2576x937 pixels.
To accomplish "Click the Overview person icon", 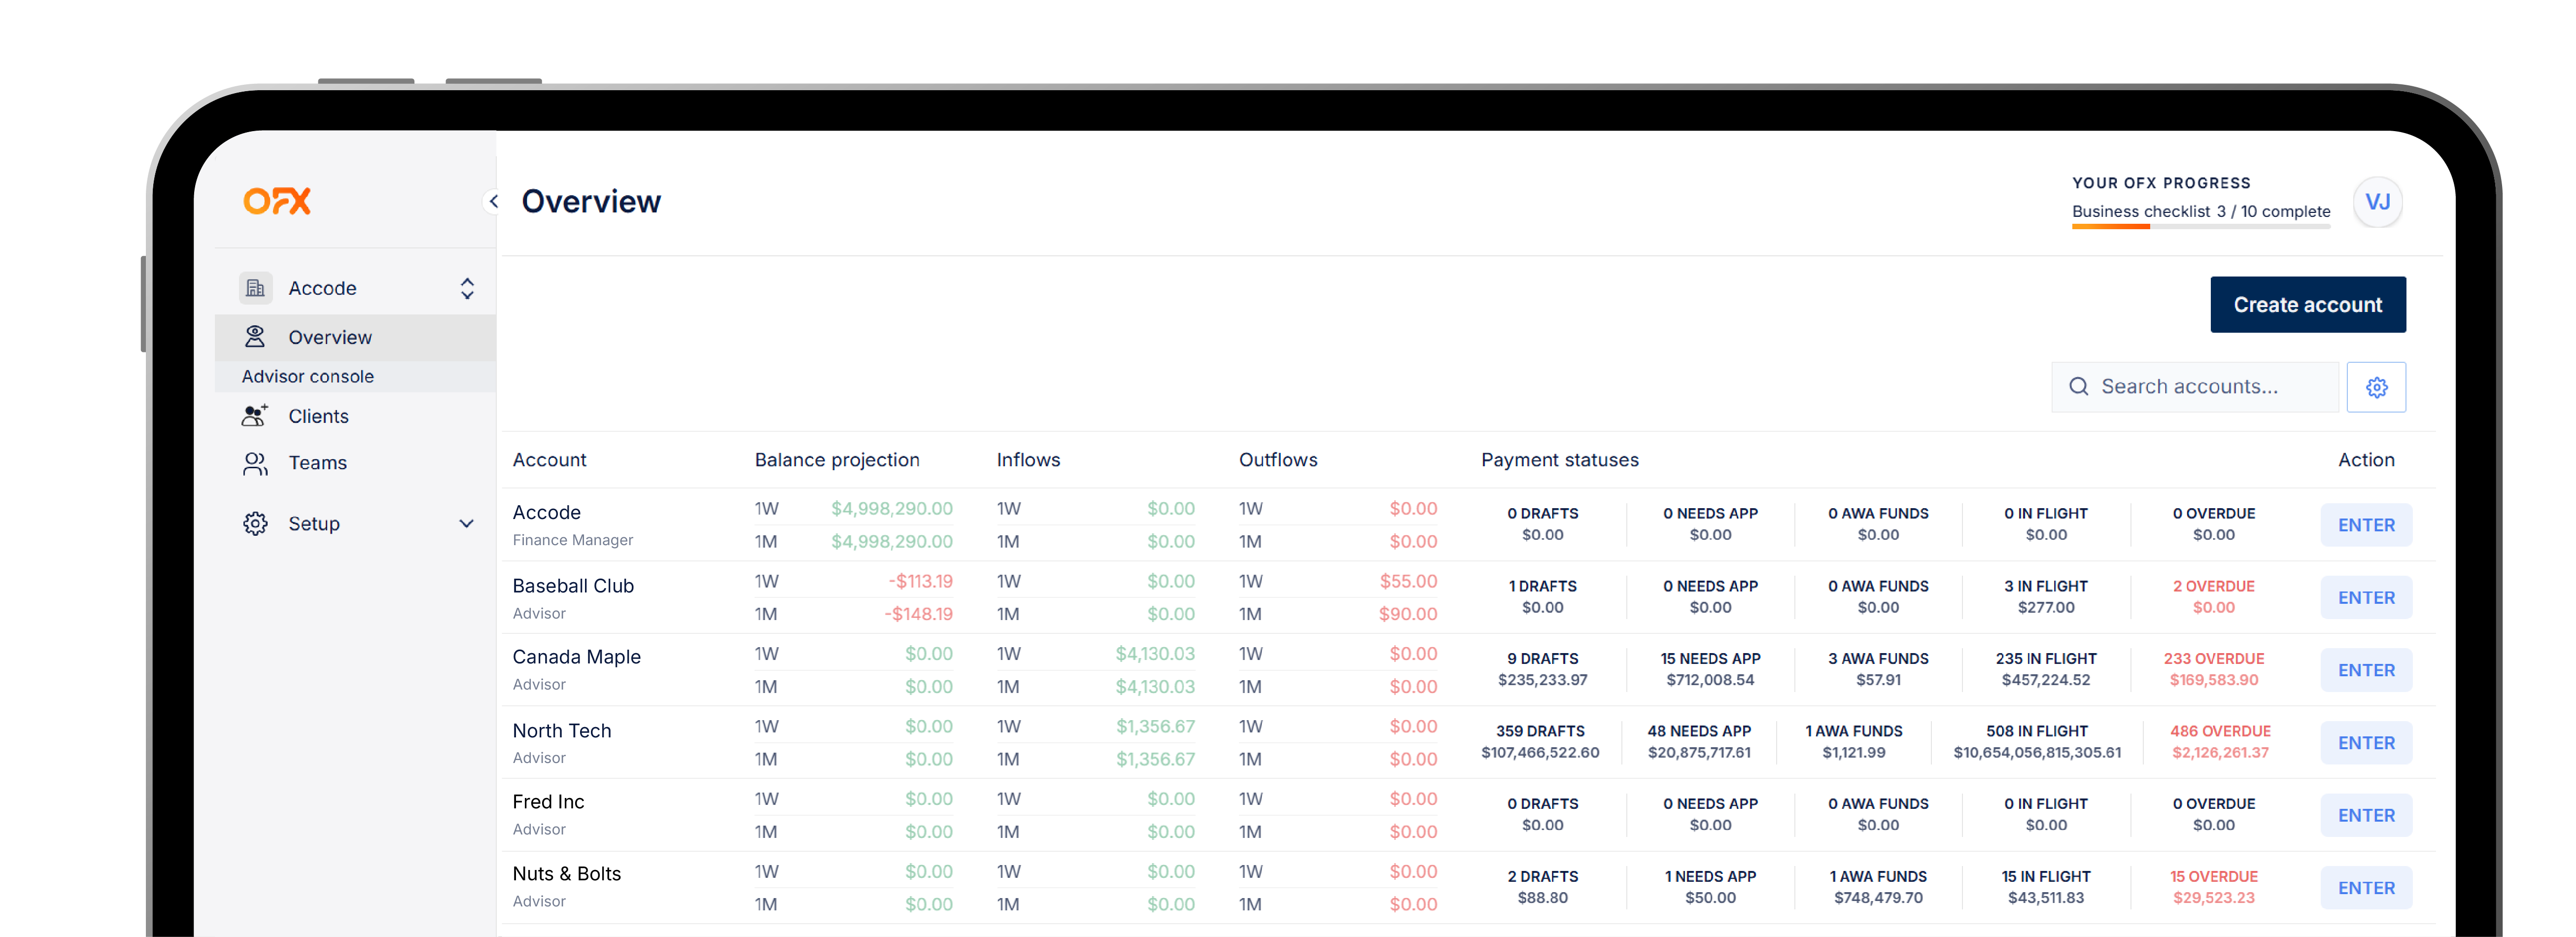I will coord(255,337).
